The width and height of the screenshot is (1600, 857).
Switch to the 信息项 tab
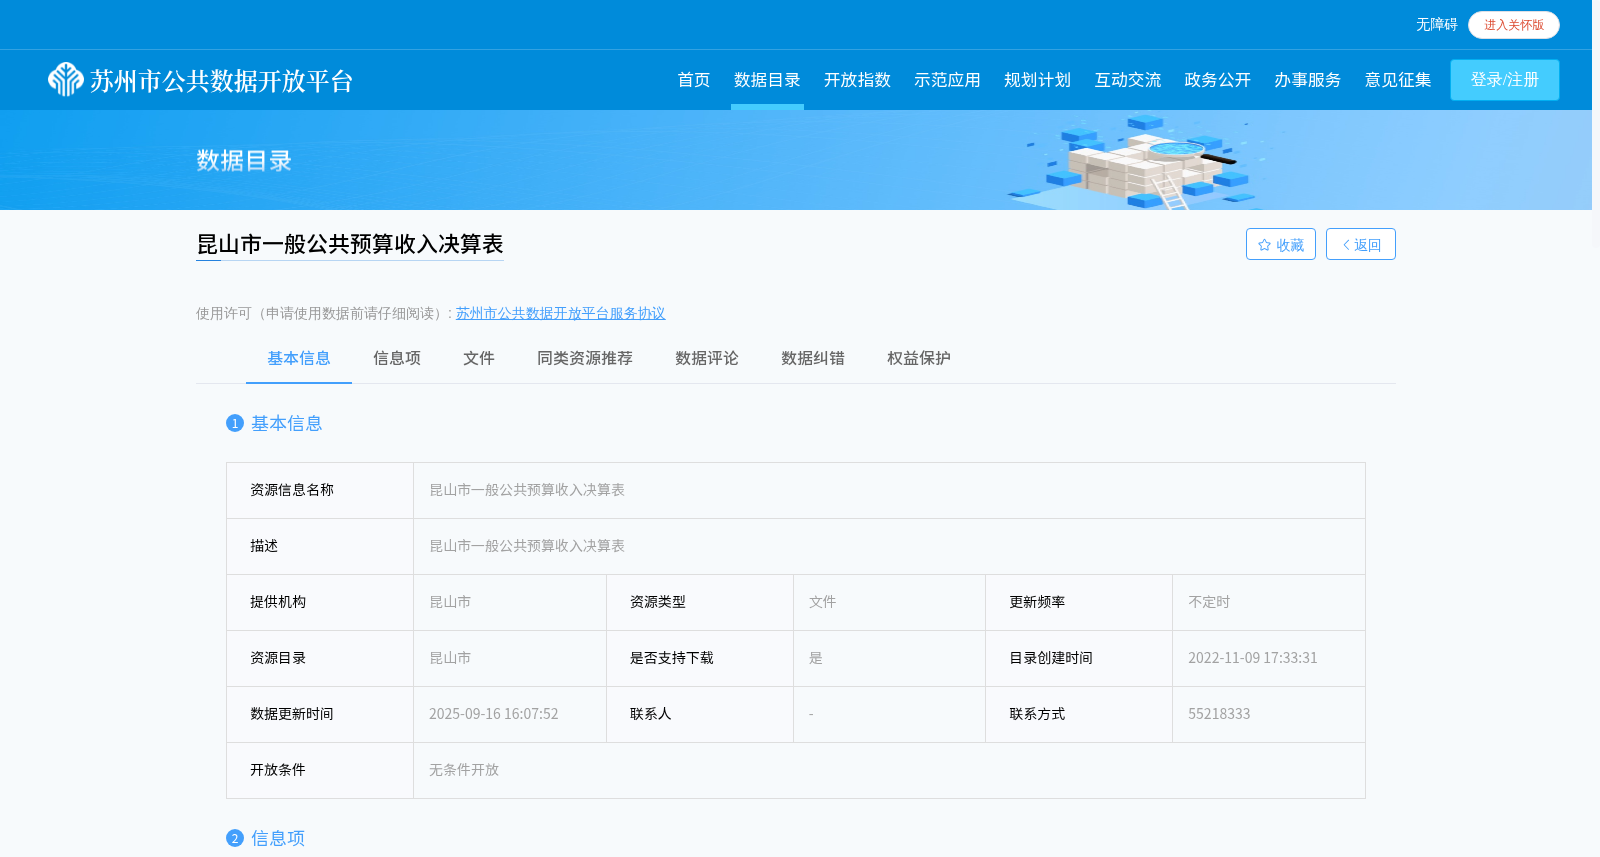pyautogui.click(x=397, y=358)
